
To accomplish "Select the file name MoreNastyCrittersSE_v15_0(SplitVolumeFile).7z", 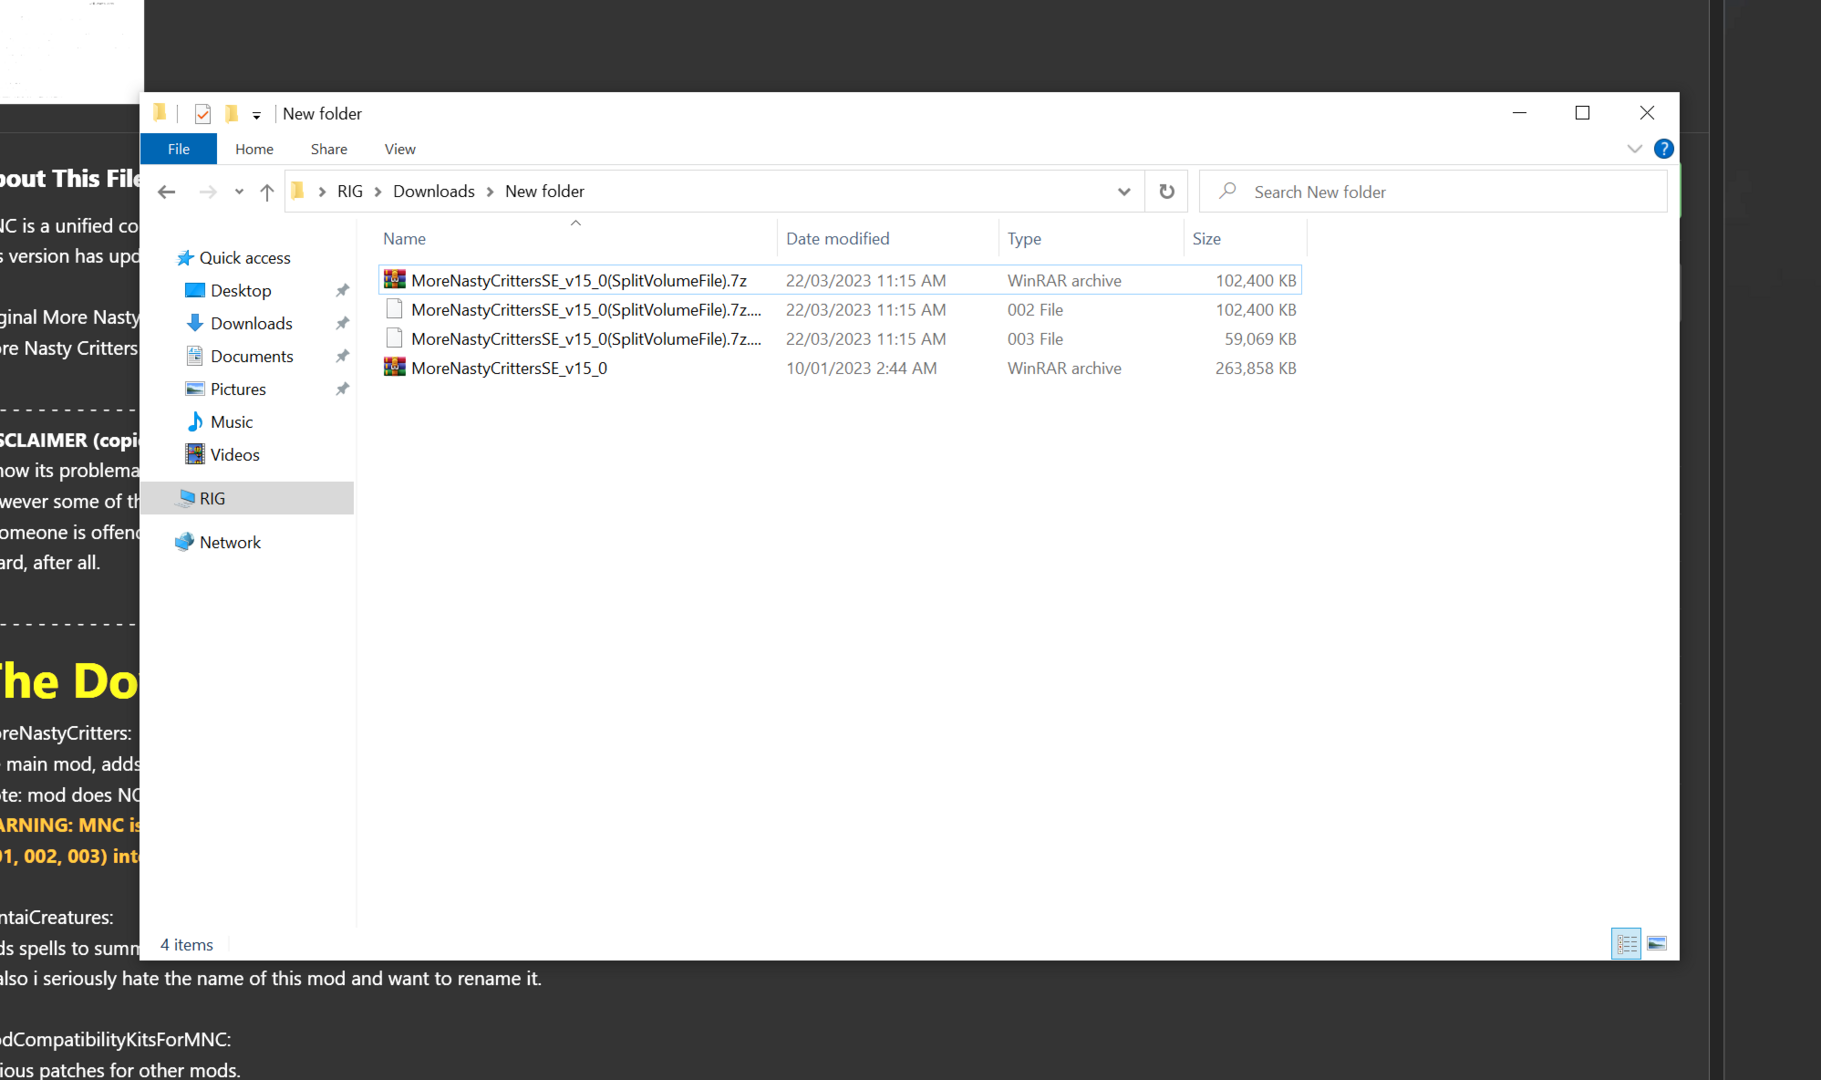I will (x=579, y=281).
